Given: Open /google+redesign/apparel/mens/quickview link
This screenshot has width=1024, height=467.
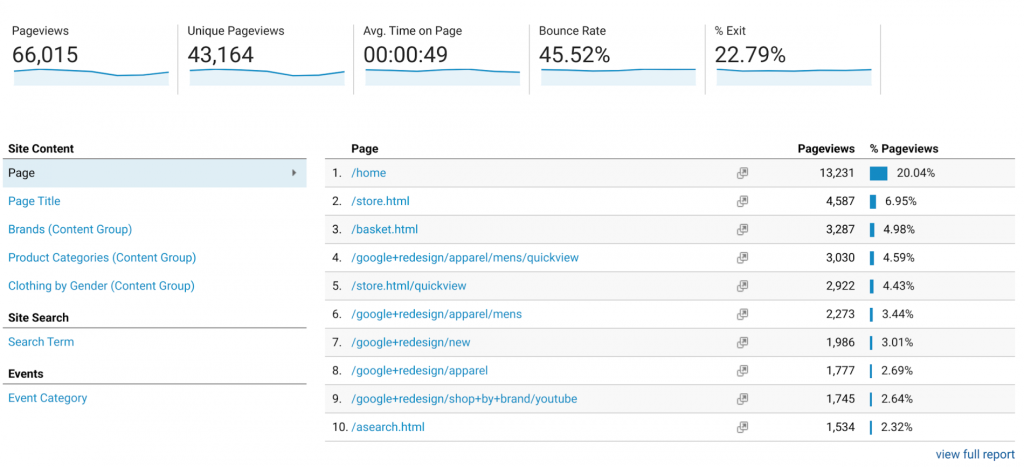Looking at the screenshot, I should coord(464,257).
